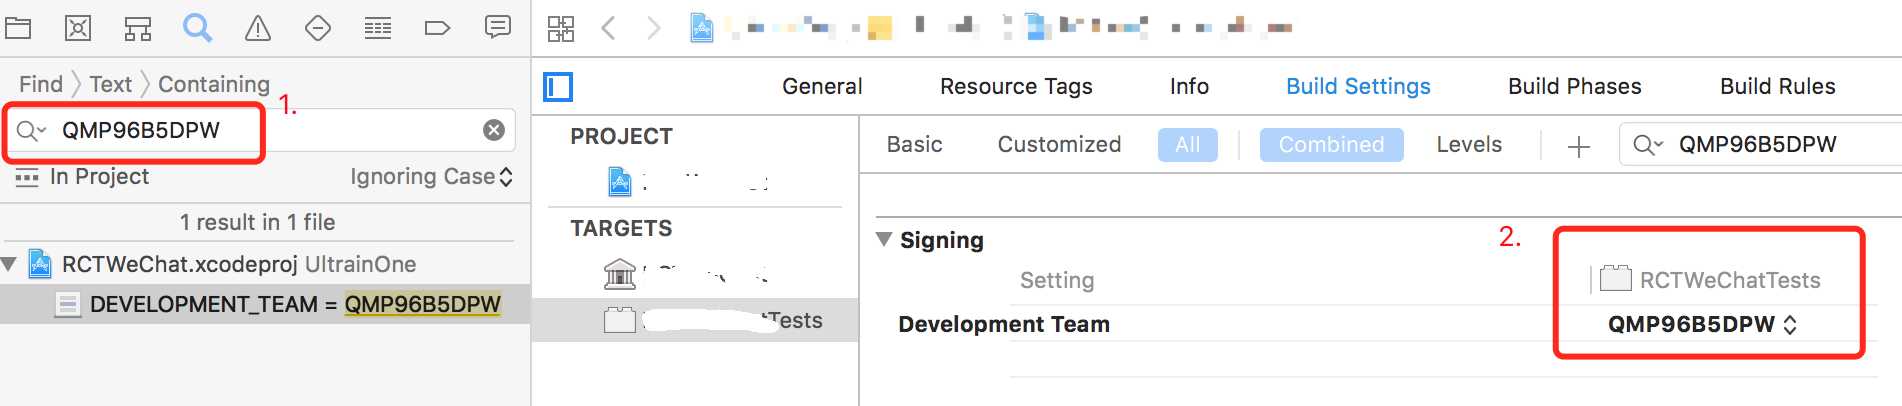Open the Test navigator diamond icon
Viewport: 1902px width, 406px height.
click(x=318, y=28)
